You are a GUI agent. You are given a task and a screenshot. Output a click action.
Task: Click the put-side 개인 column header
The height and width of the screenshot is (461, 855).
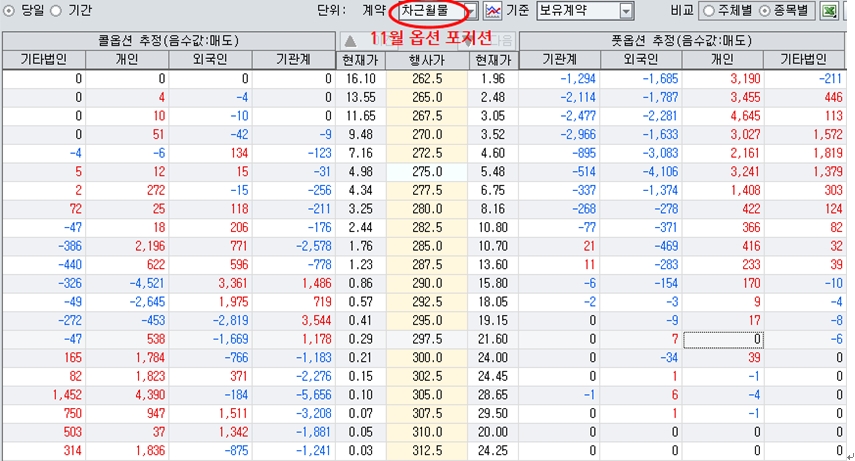(x=723, y=60)
